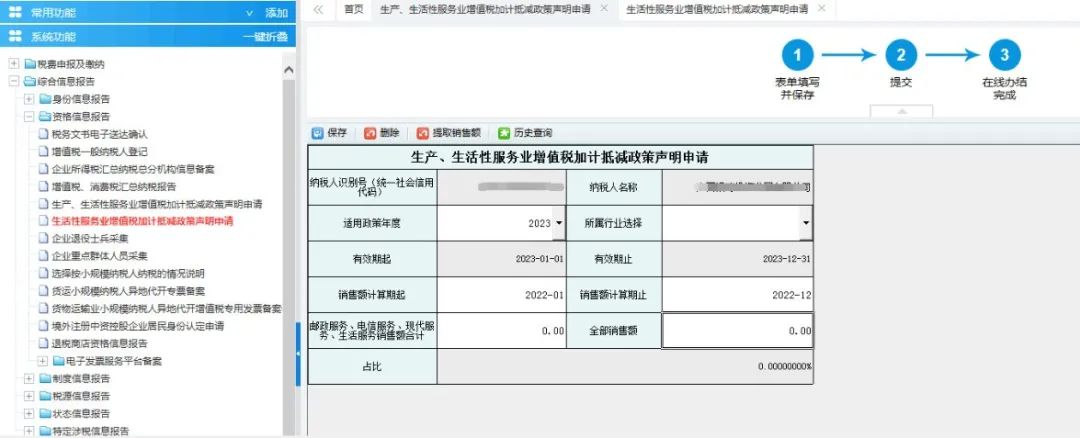
Task: Click the 提取销售额 toolbar icon
Action: pos(422,133)
